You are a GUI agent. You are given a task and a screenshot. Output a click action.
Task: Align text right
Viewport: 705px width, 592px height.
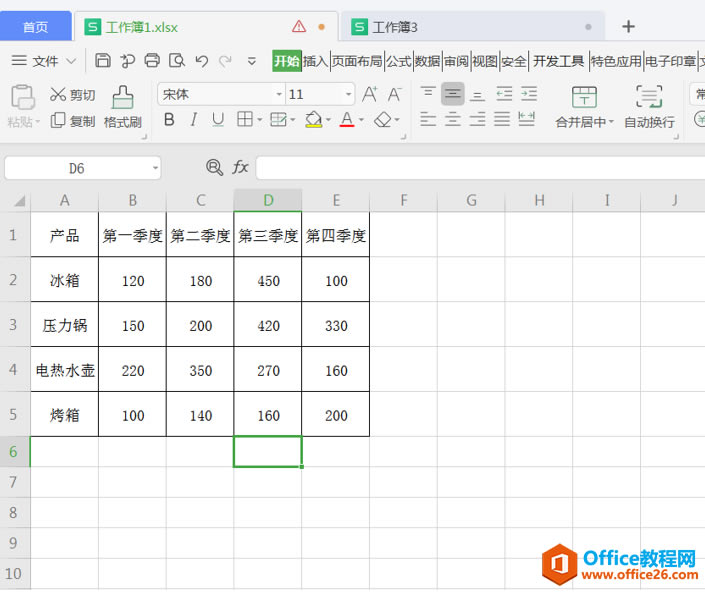point(477,119)
